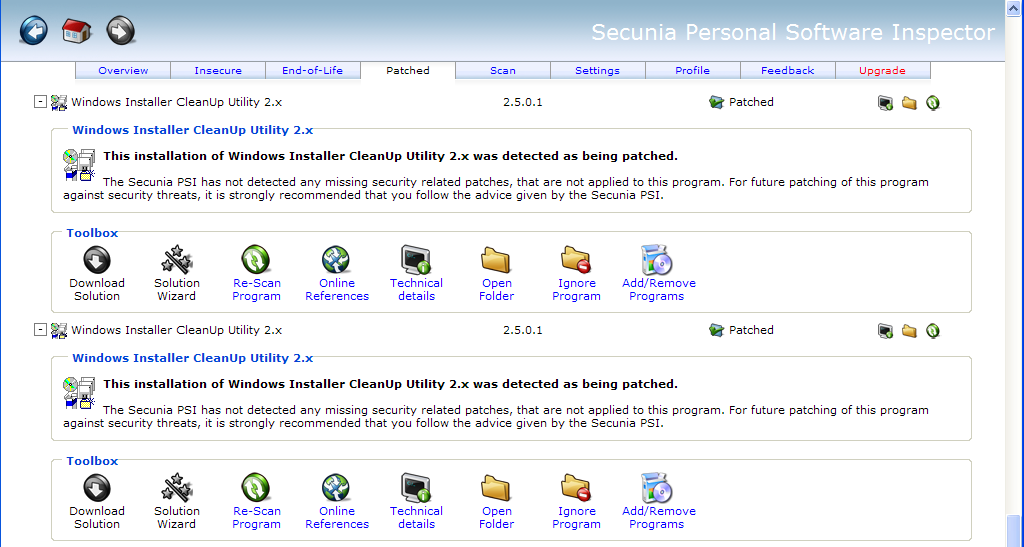Launch Solution Wizard icon in upper Toolbox
The image size is (1024, 547).
pos(176,260)
